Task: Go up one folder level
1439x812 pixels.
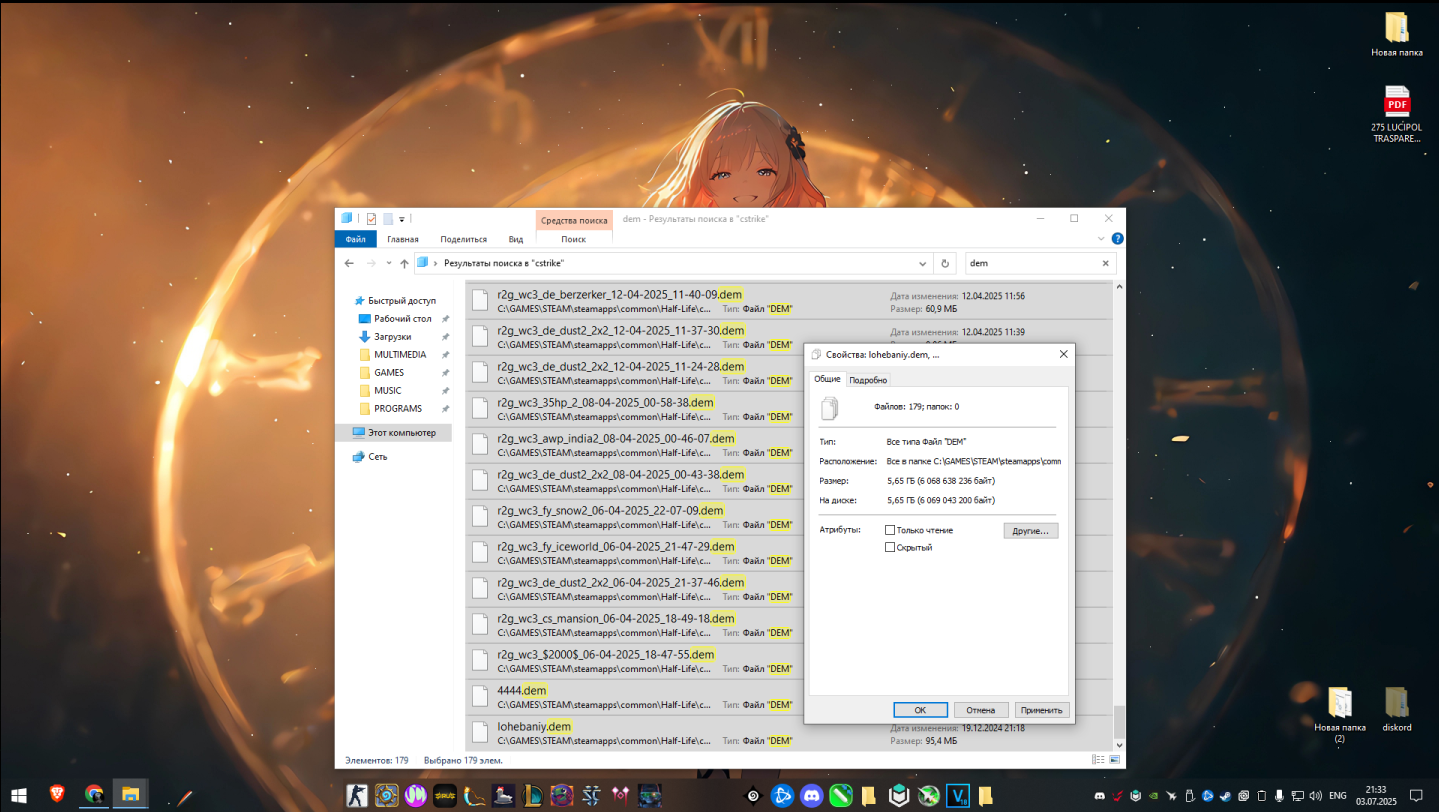Action: coord(404,263)
